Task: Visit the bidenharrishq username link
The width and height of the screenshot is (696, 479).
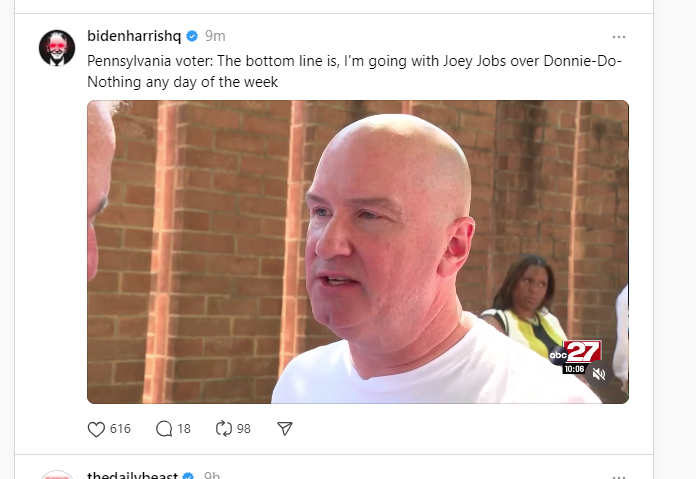Action: (x=134, y=36)
